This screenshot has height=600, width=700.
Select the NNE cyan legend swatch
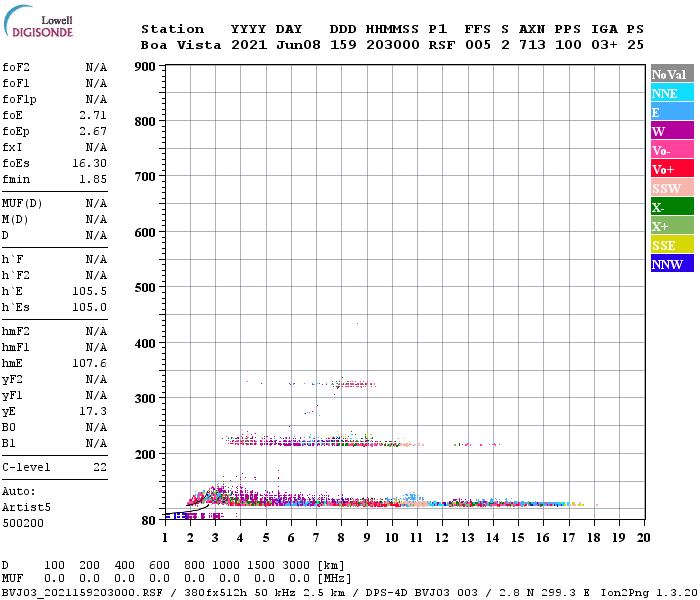click(x=672, y=93)
